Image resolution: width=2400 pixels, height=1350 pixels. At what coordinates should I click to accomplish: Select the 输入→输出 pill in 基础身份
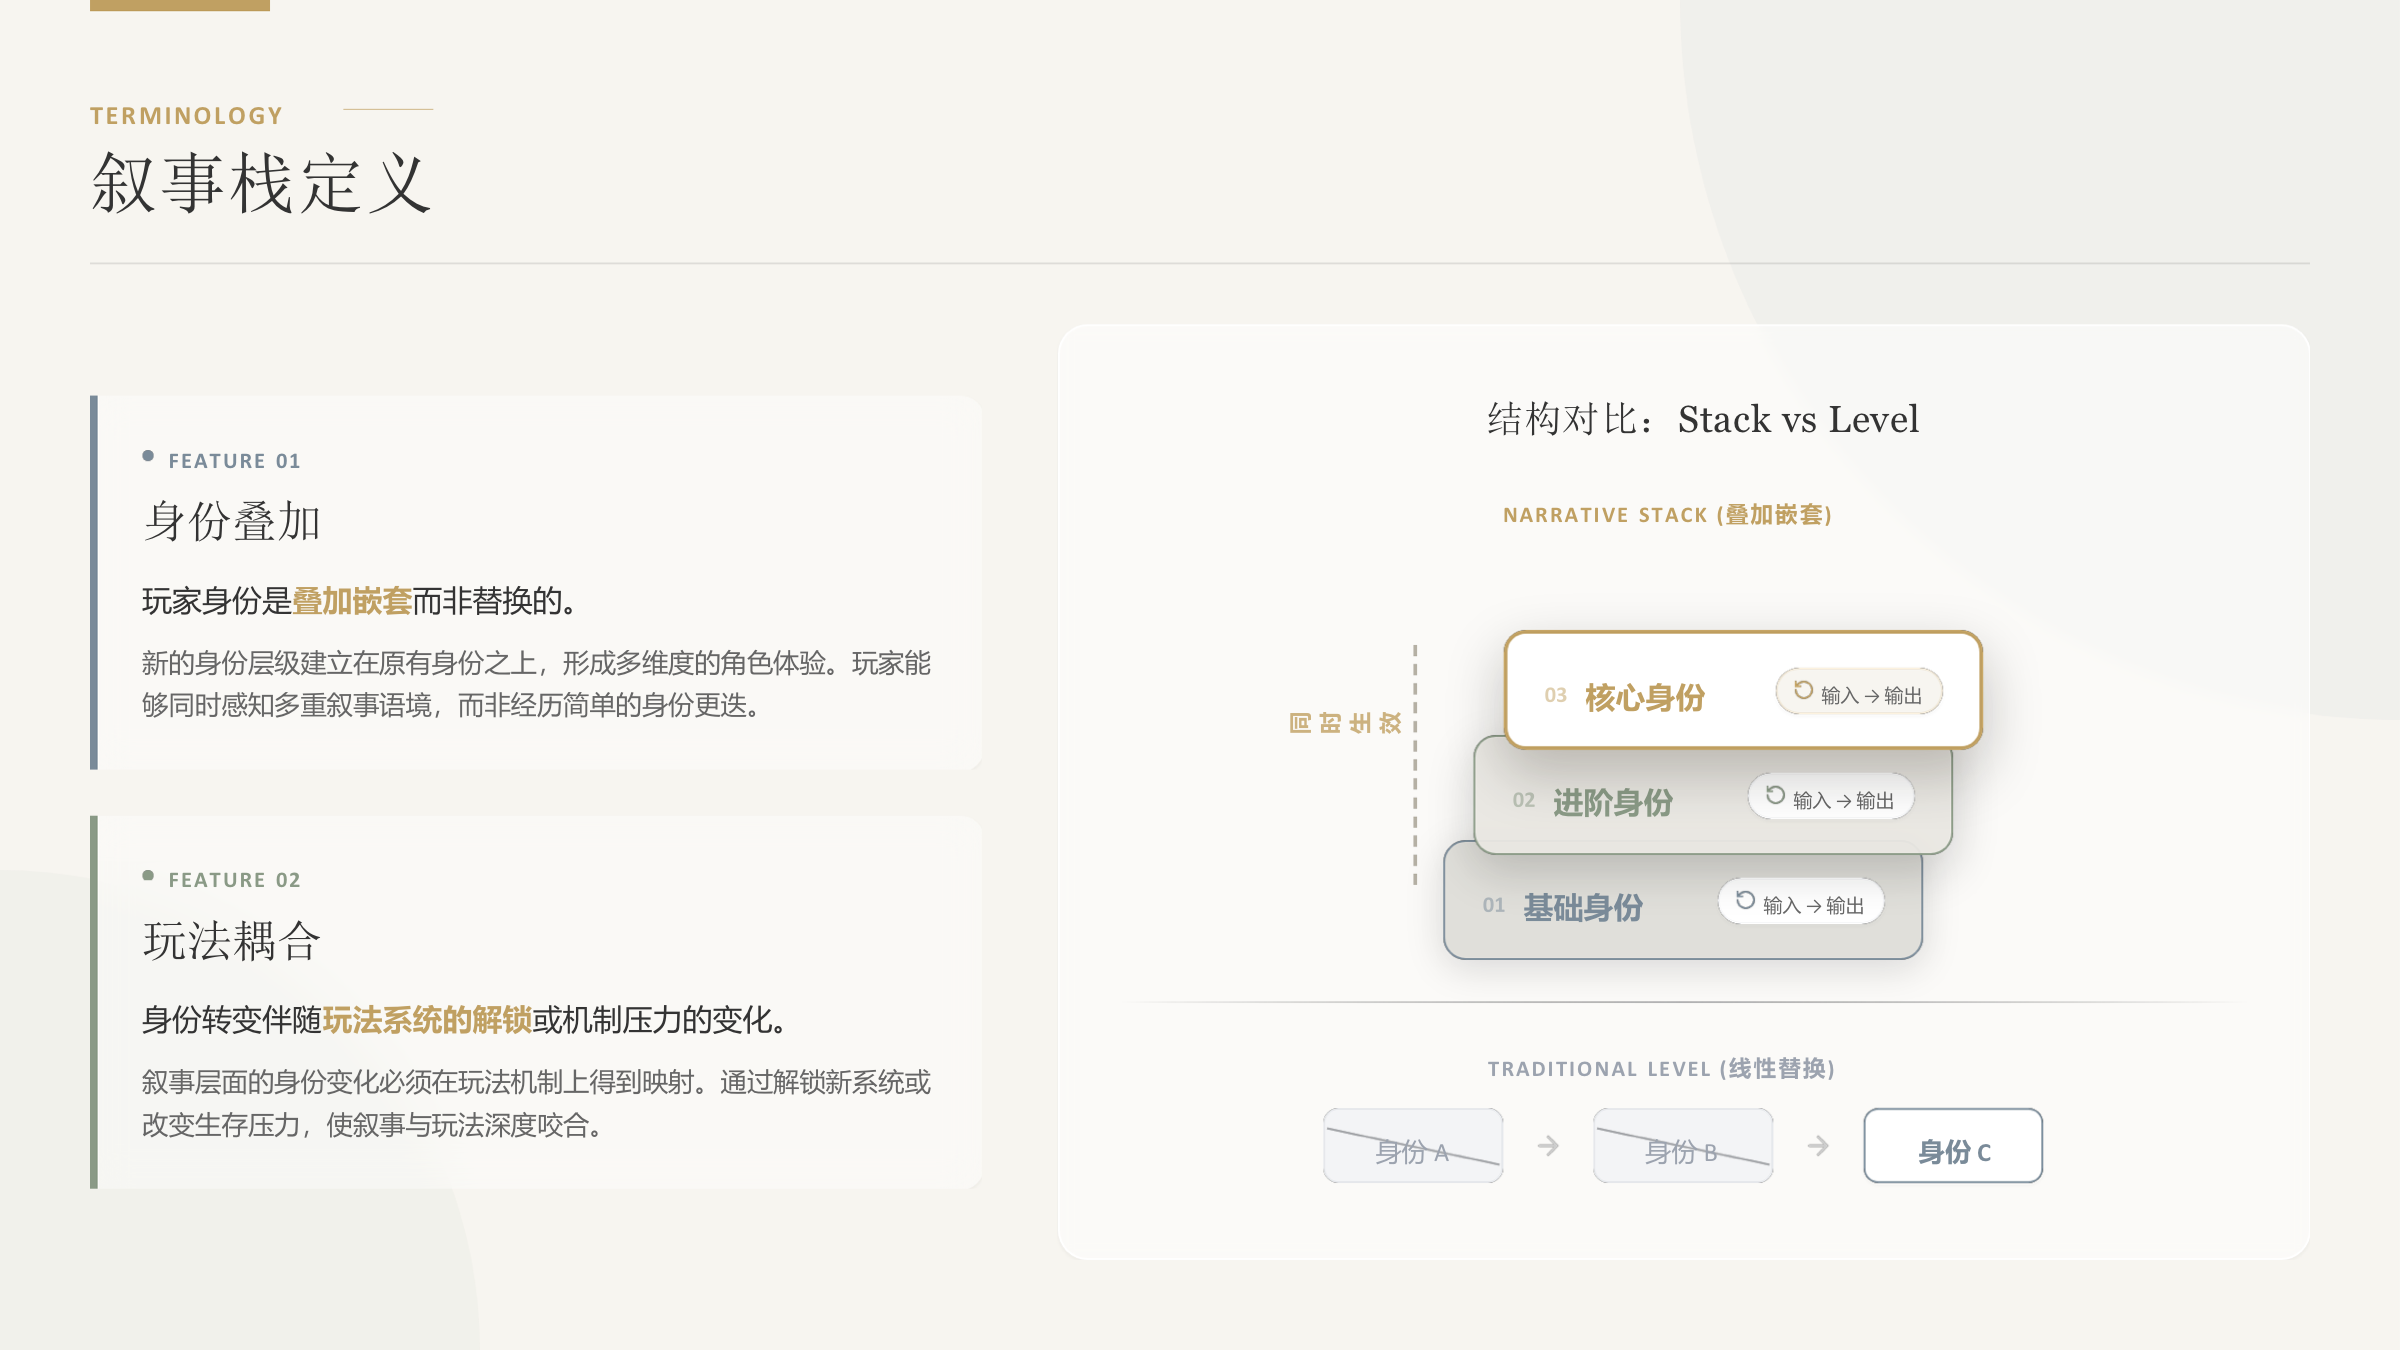[x=1801, y=902]
